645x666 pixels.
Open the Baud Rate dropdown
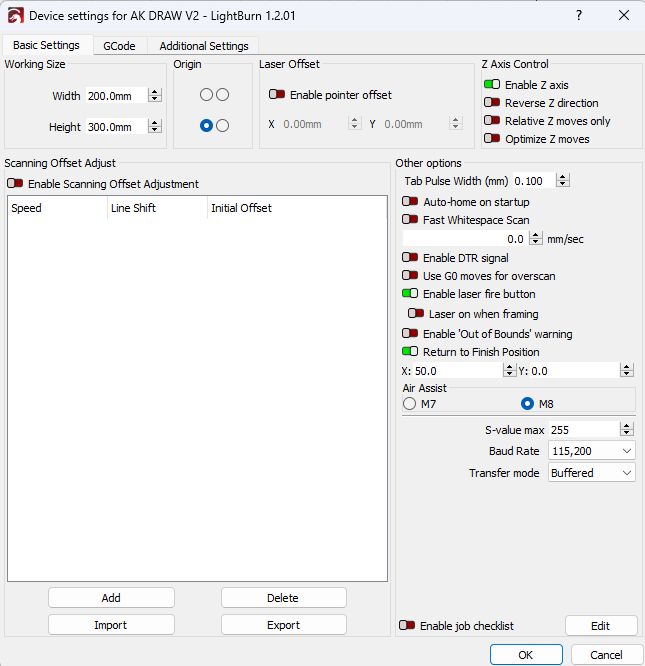[591, 451]
